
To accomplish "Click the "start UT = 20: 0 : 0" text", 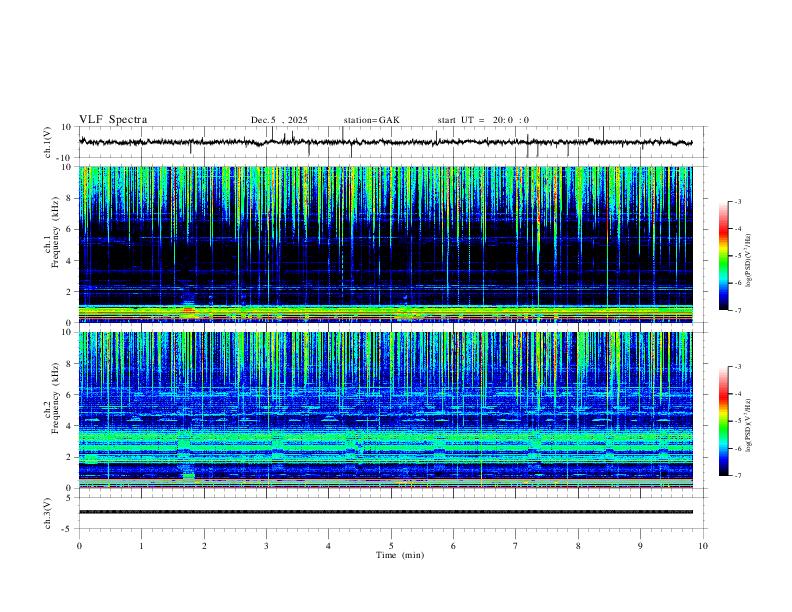I will [483, 120].
